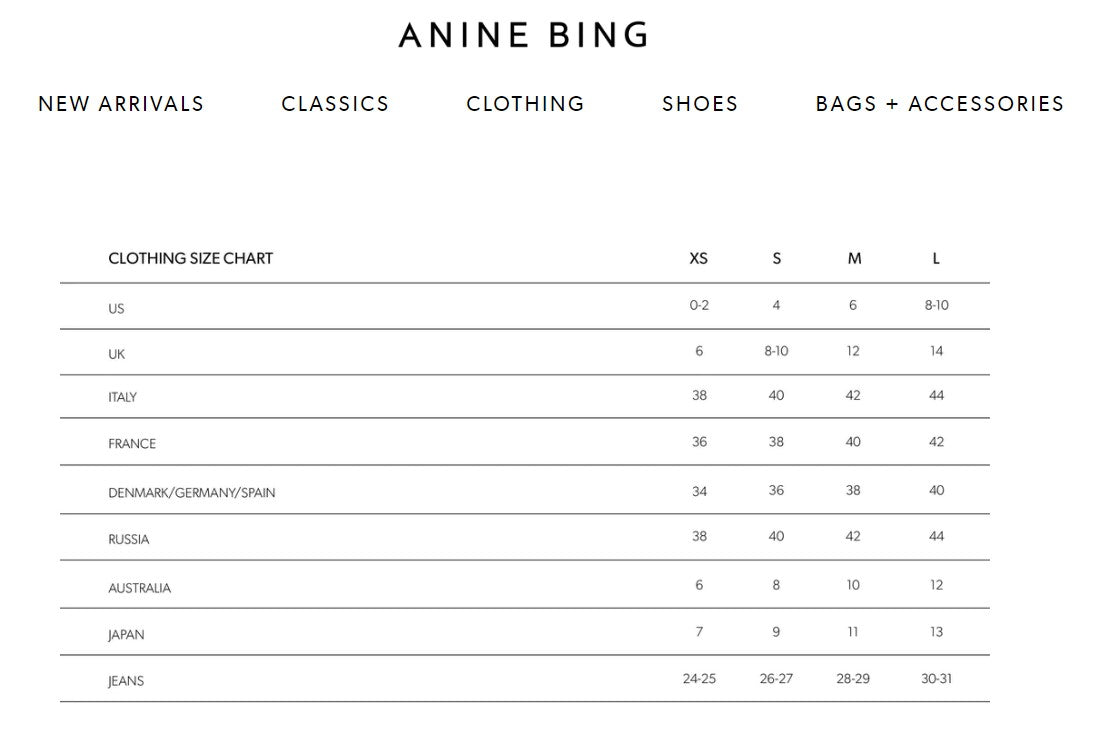This screenshot has height=729, width=1096.
Task: Click the FRANCE row label
Action: click(132, 444)
